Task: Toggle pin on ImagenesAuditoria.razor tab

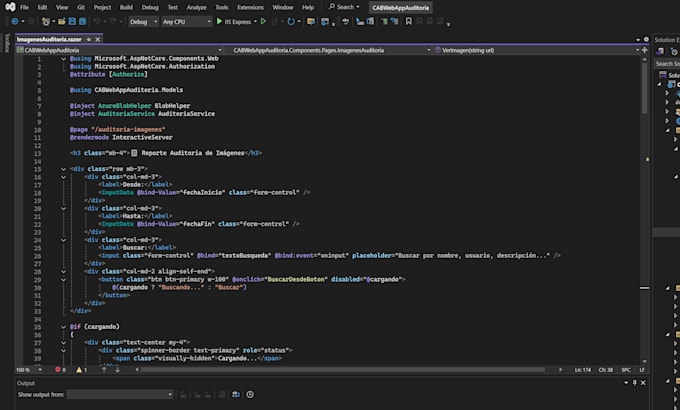Action: tap(89, 39)
